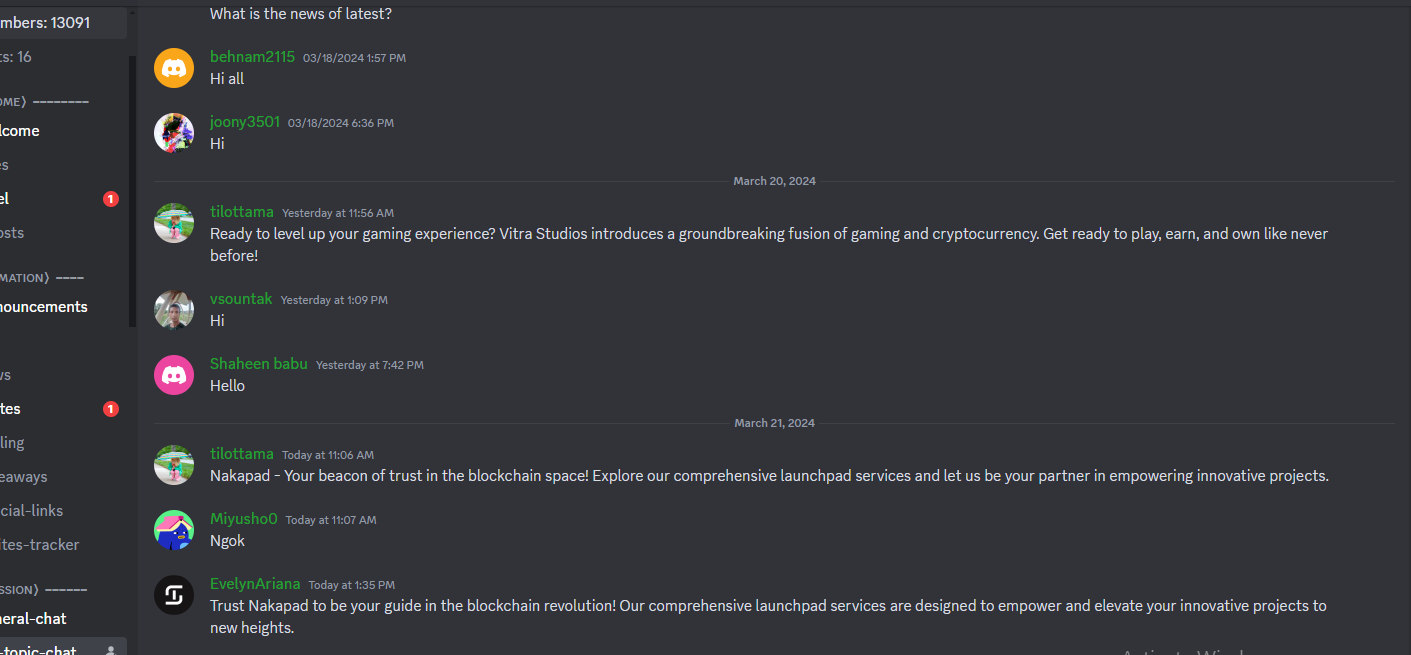The height and width of the screenshot is (655, 1411).
Task: Open behnam2115's orange Discord avatar
Action: tap(174, 68)
